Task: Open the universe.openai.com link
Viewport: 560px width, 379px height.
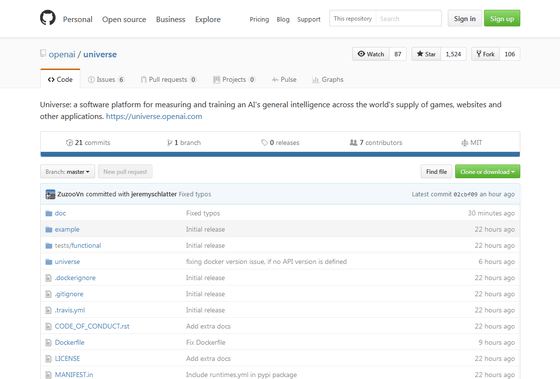Action: 154,116
